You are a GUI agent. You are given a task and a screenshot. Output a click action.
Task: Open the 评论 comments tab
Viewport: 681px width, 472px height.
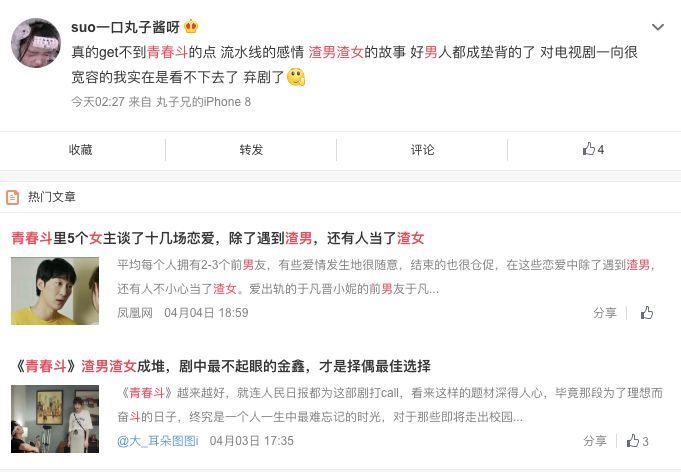click(x=422, y=150)
